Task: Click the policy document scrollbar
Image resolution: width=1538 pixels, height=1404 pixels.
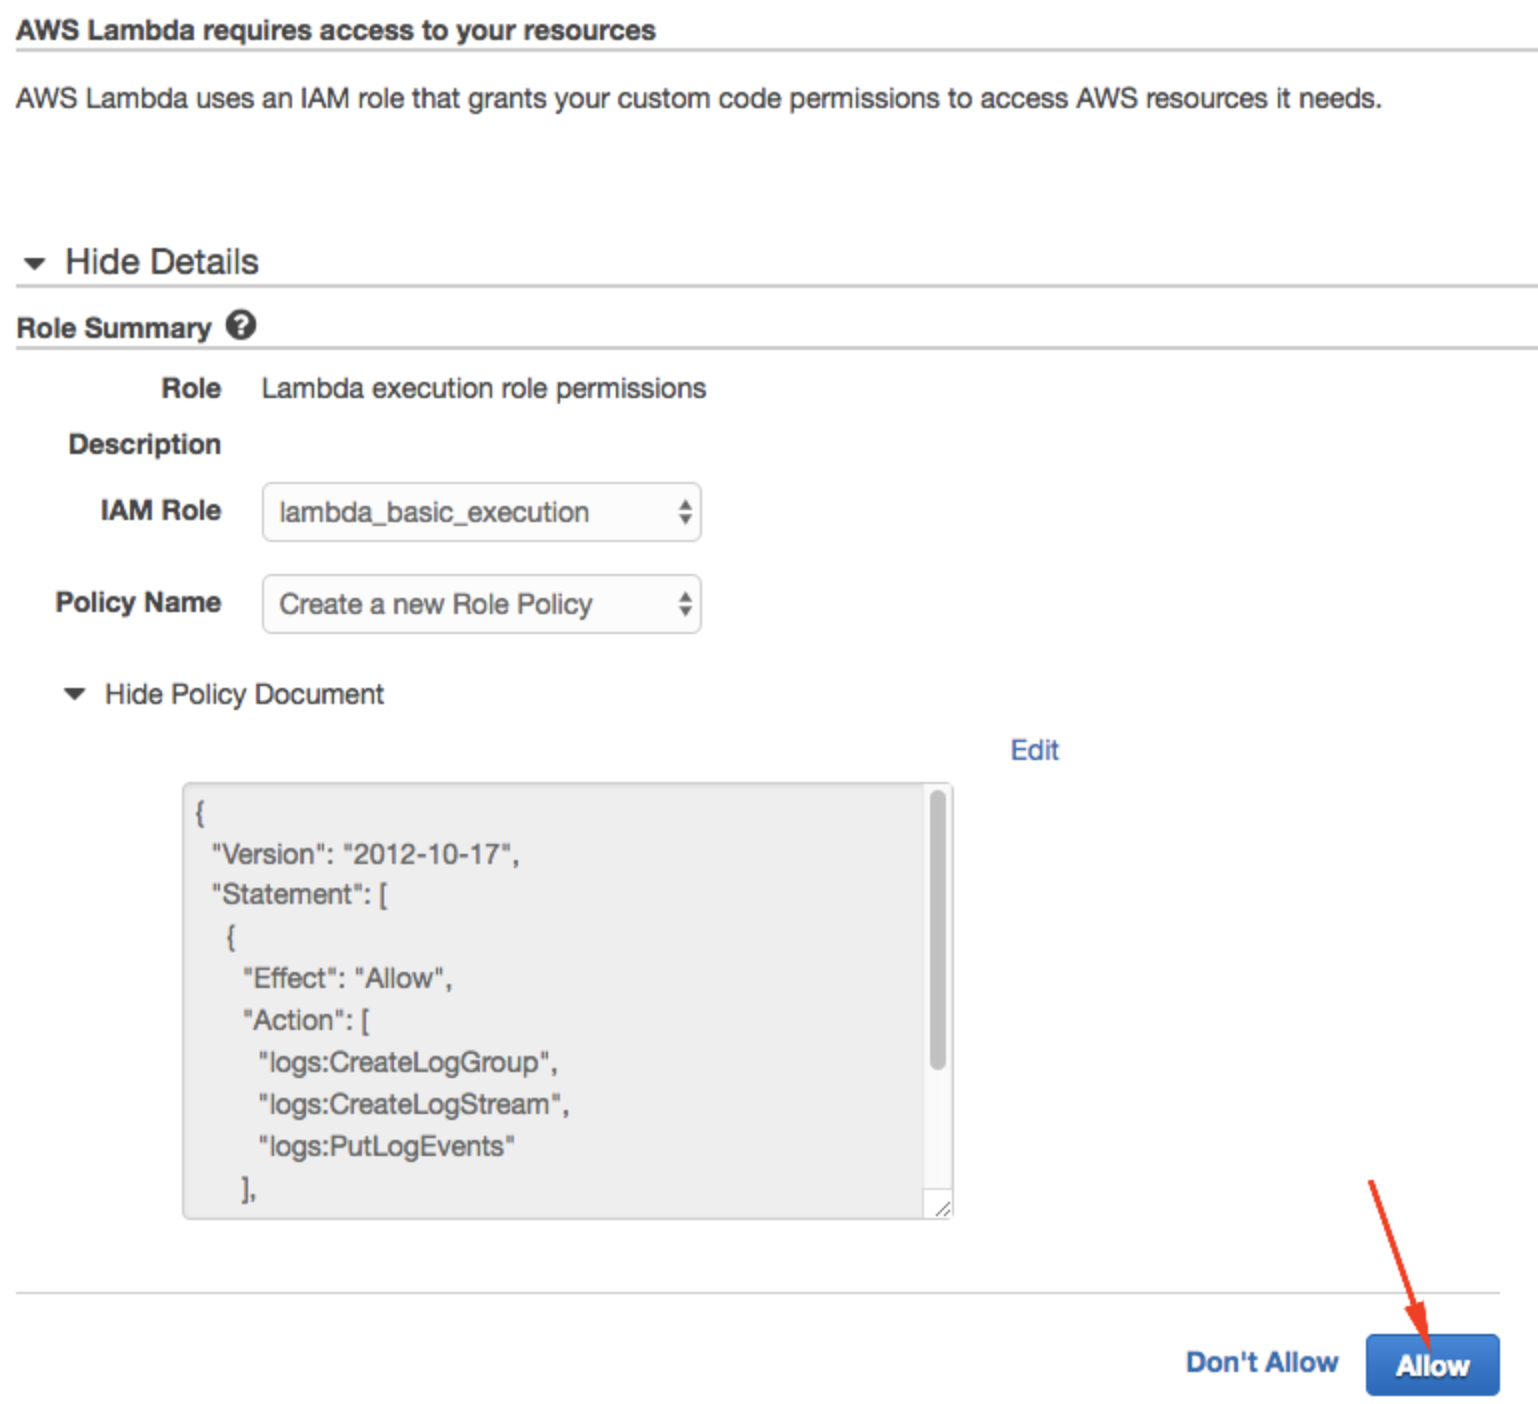Action: pos(937,930)
